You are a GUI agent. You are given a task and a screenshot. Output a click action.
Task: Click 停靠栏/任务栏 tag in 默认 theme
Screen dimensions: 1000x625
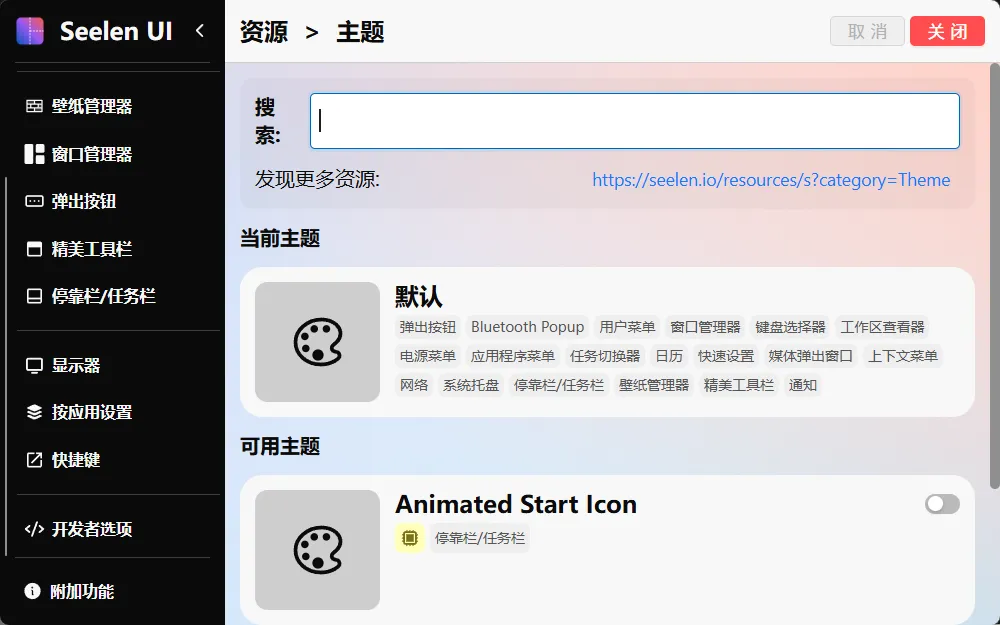559,385
